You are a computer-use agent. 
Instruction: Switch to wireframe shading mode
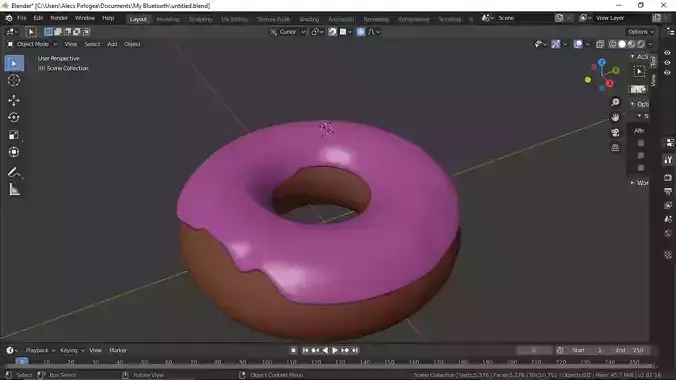tap(613, 44)
